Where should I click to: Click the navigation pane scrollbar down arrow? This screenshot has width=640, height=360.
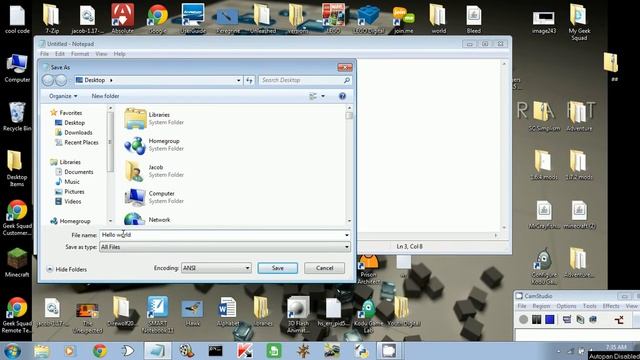pos(110,221)
